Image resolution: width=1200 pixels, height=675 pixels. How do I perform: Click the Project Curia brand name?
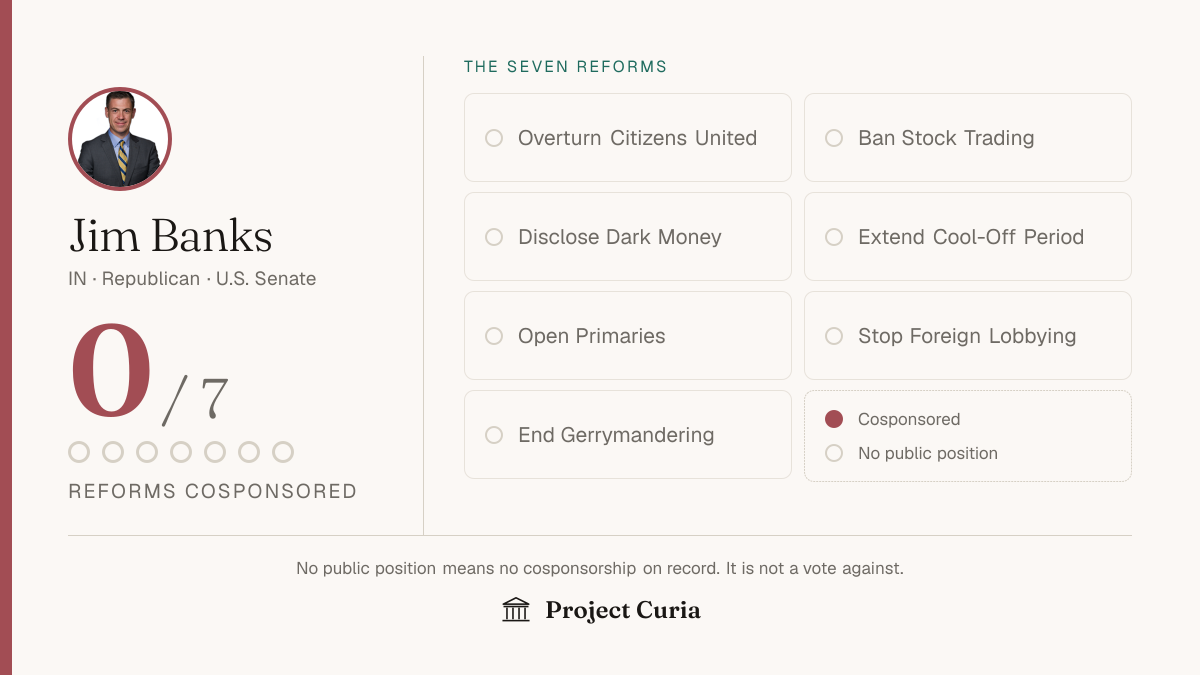click(x=623, y=610)
